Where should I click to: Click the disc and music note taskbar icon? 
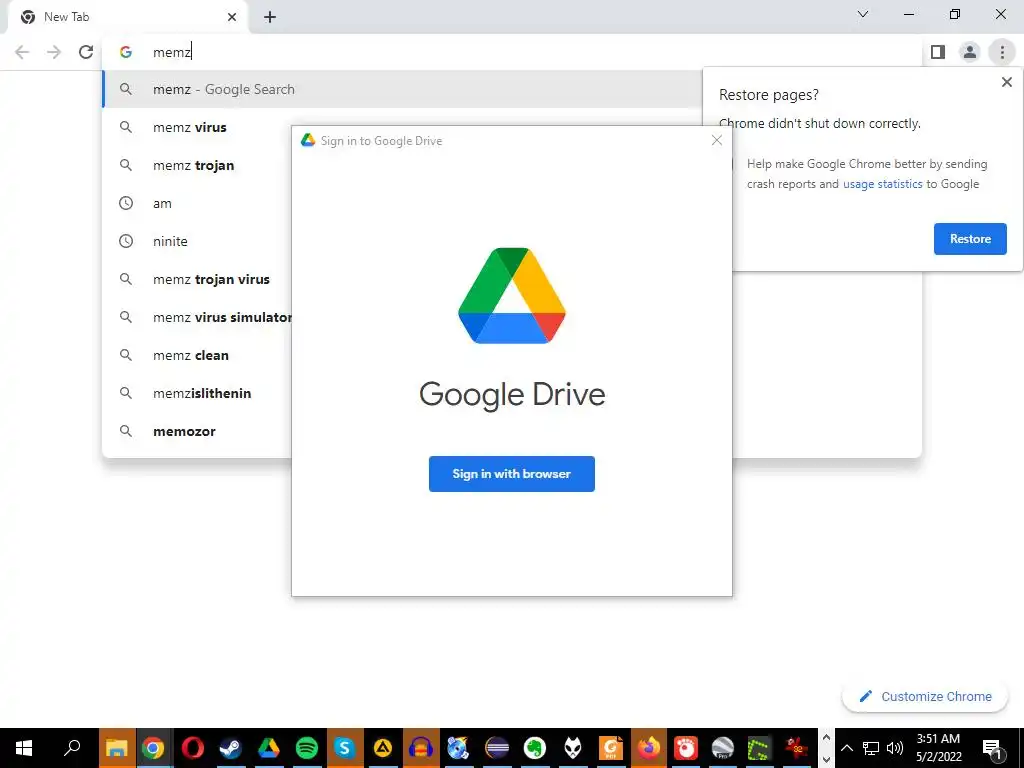458,748
